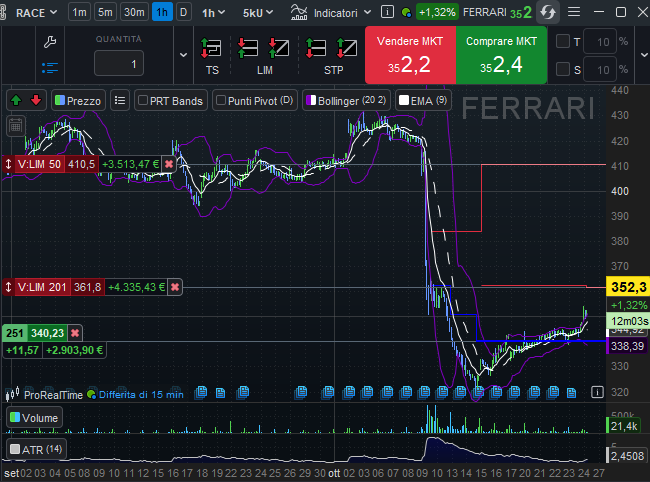Screen dimensions: 650x482
Task: Open the 5kU units dropdown
Action: tap(260, 13)
